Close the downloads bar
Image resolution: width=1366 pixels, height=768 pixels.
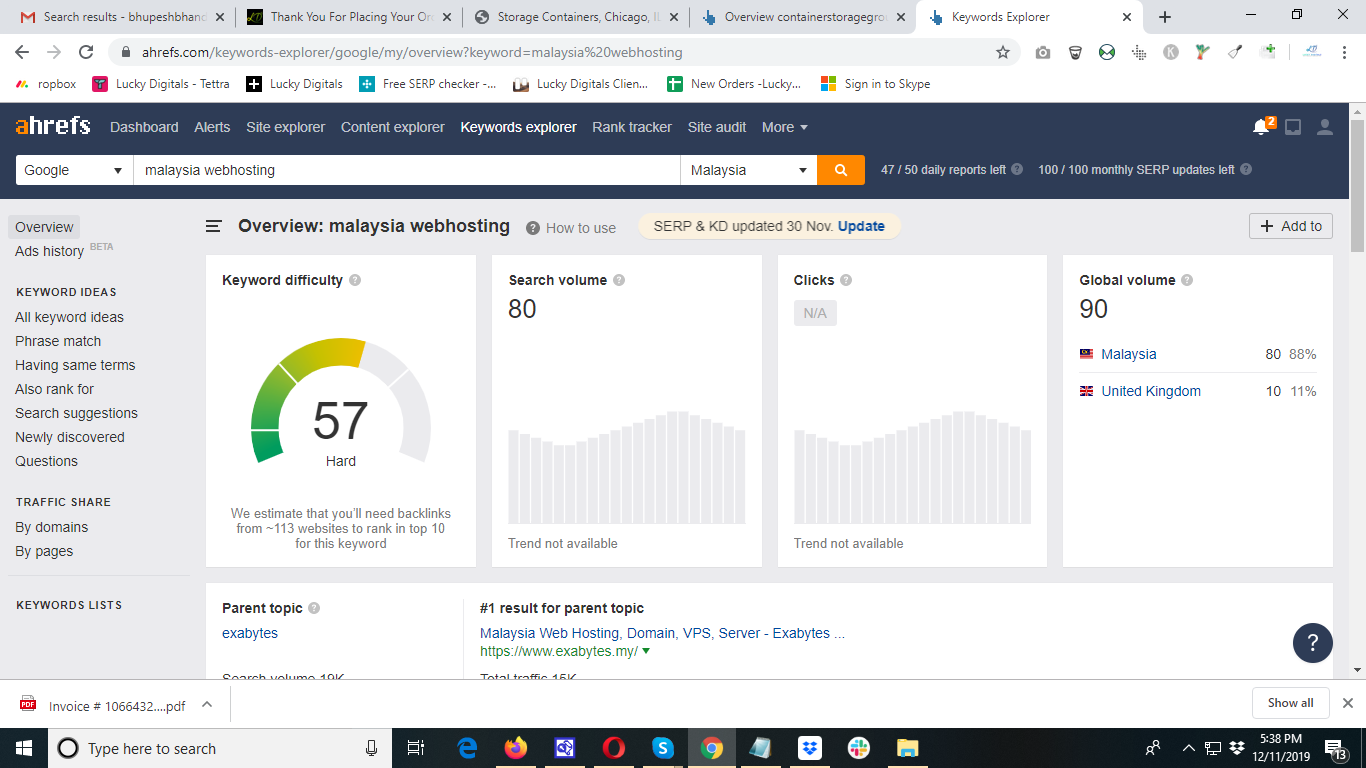(1348, 703)
